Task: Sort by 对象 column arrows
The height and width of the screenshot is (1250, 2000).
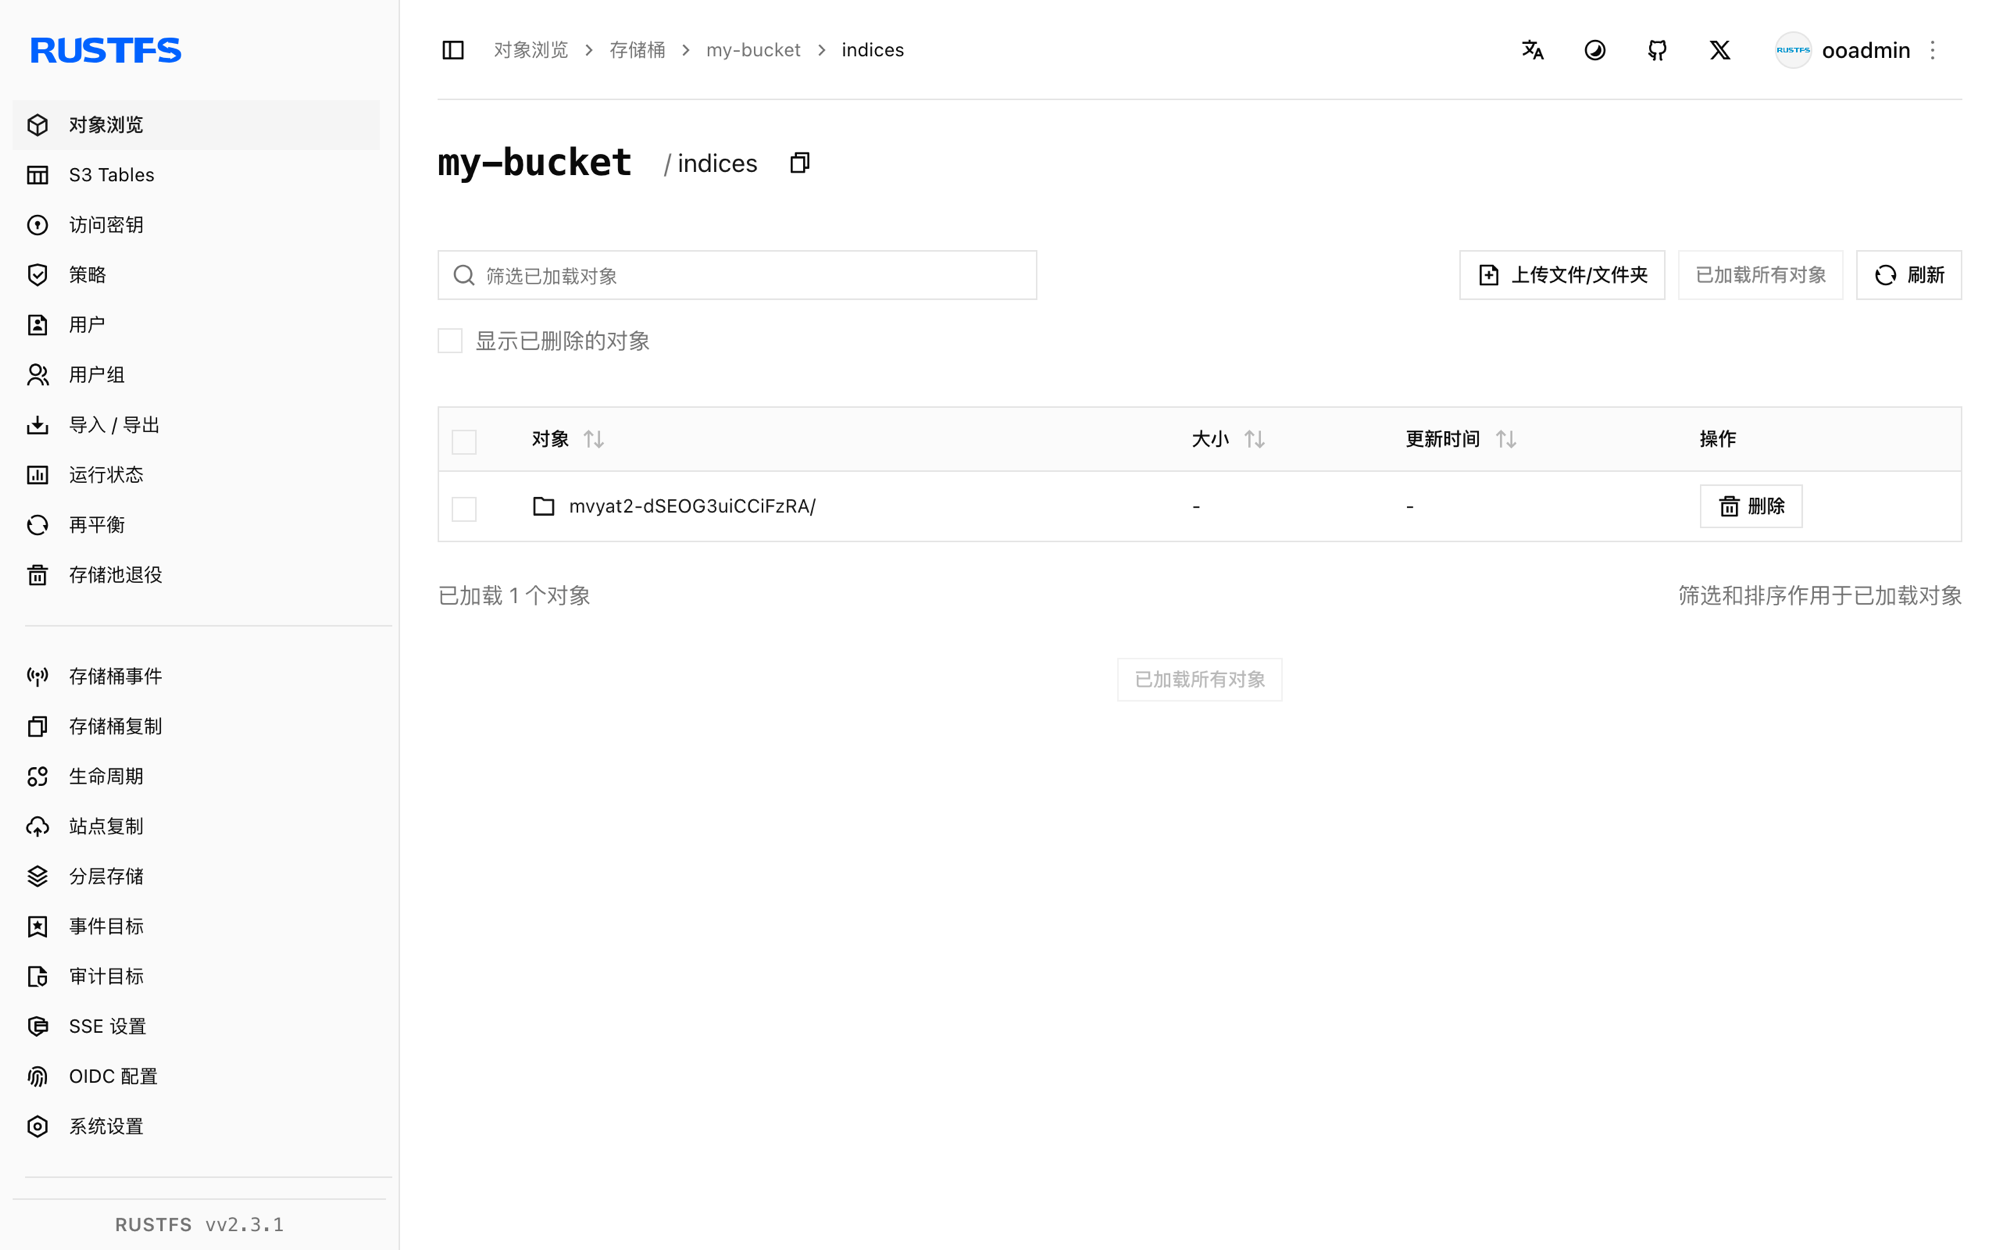Action: tap(594, 439)
